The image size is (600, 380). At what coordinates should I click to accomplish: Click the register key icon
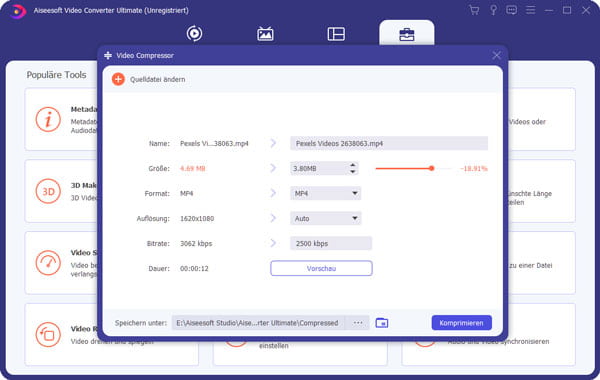(493, 10)
